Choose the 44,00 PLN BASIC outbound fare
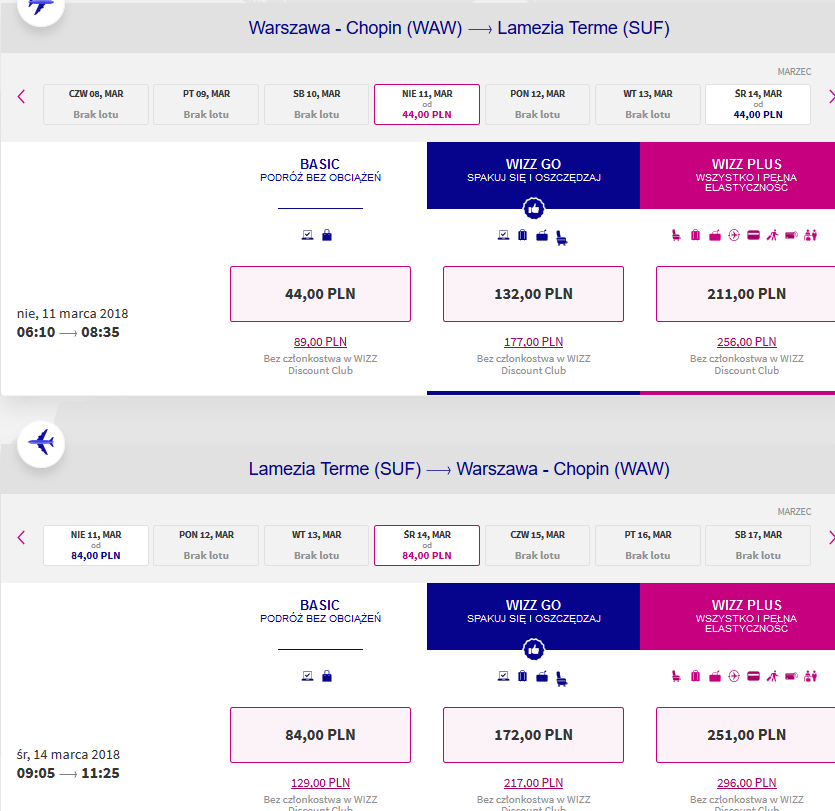This screenshot has height=811, width=835. pos(320,294)
